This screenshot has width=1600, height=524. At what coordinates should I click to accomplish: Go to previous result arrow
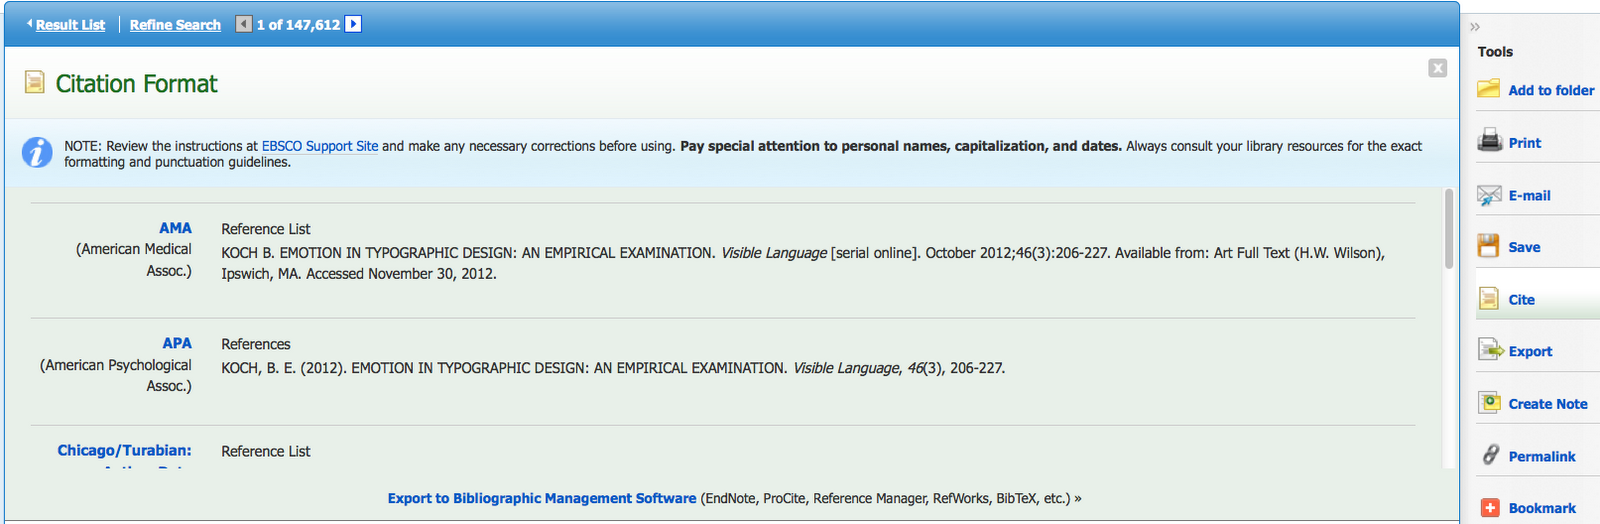click(x=244, y=24)
